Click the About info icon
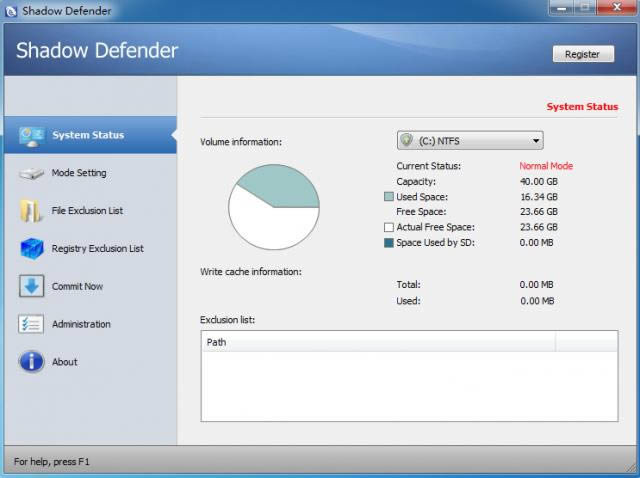Screen dimensions: 640x478 (31, 362)
